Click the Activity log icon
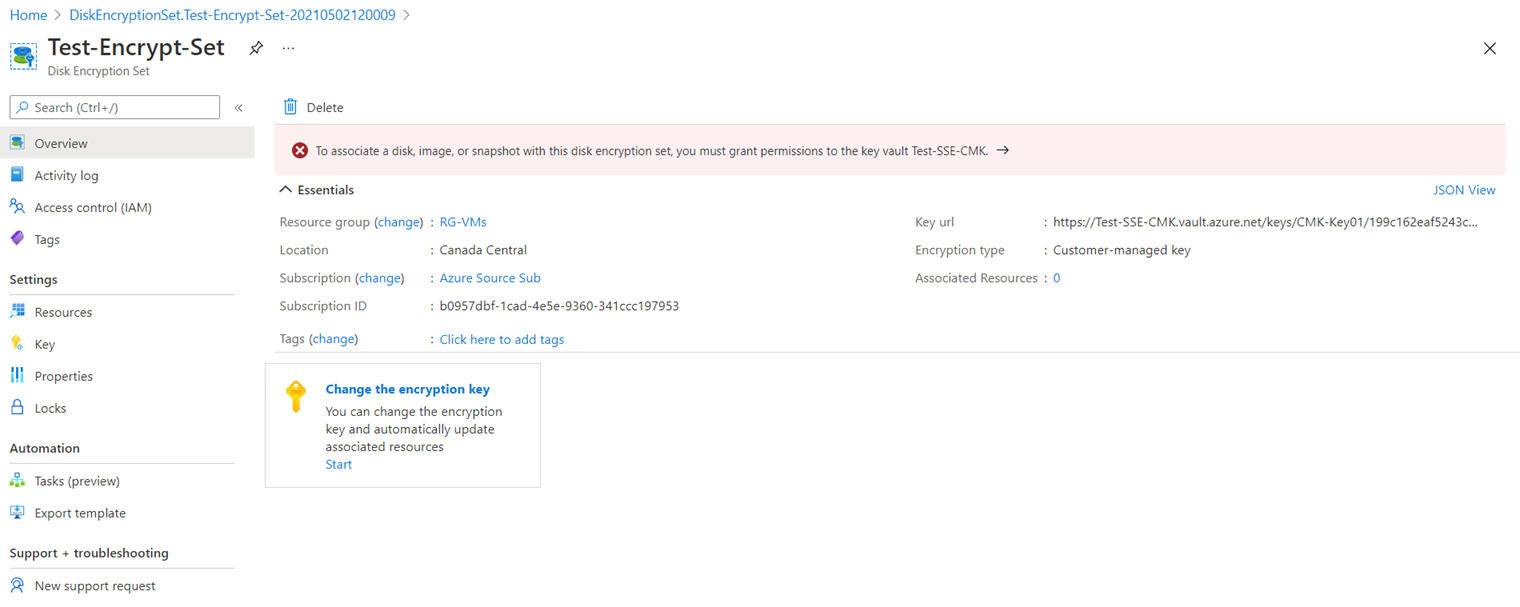This screenshot has height=607, width=1520. click(17, 175)
